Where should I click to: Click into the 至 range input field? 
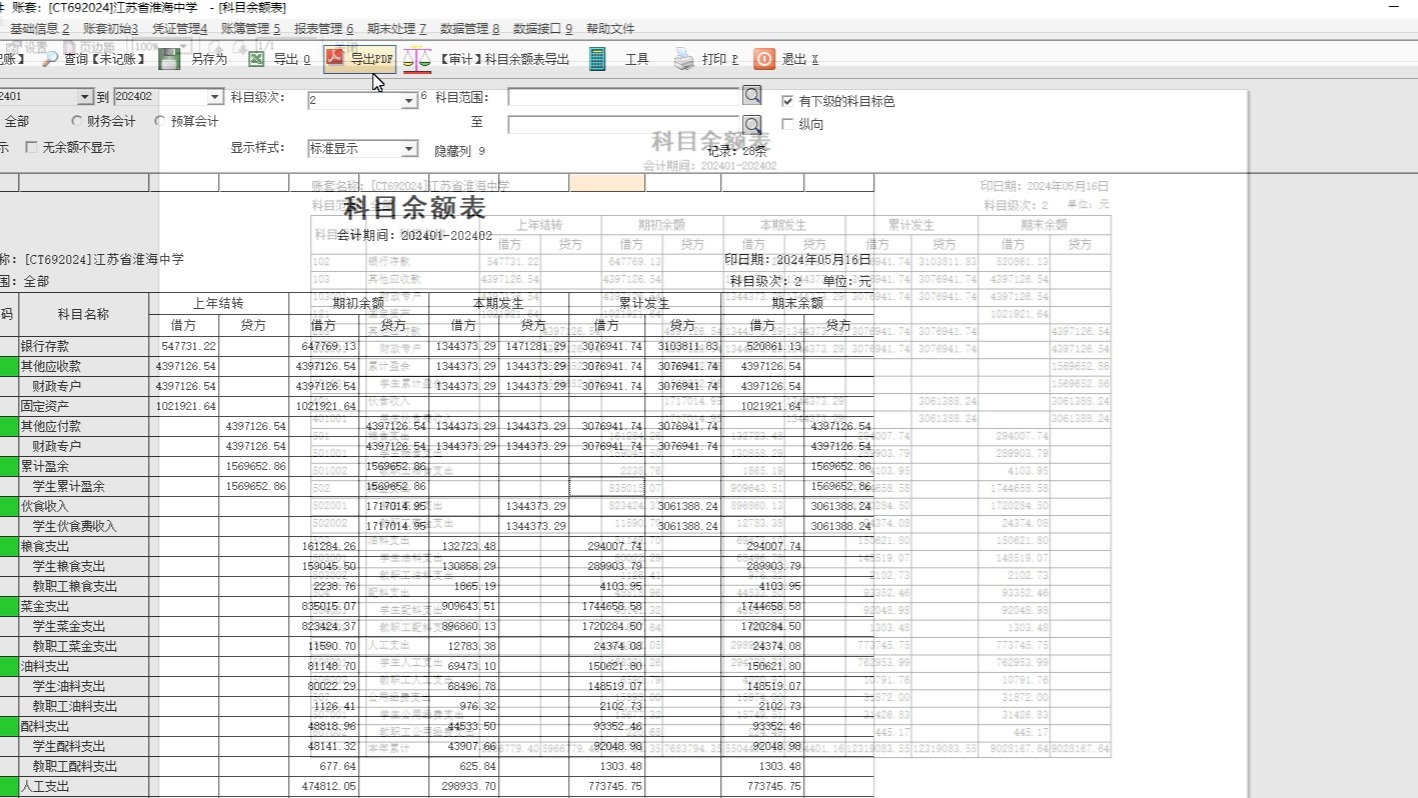tap(623, 125)
